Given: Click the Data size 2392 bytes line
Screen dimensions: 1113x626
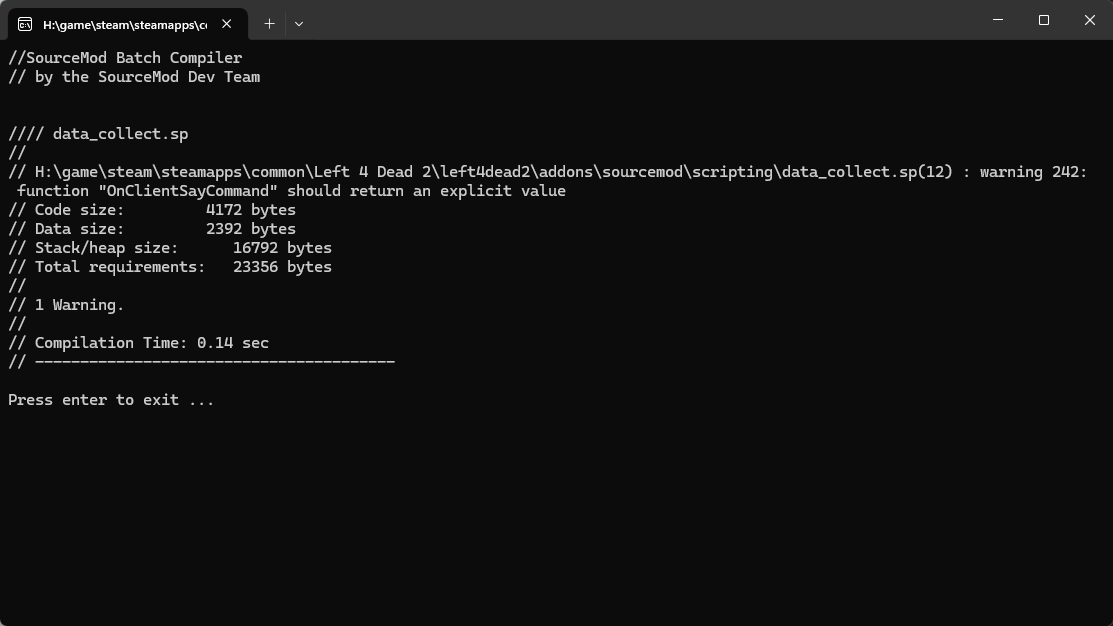Looking at the screenshot, I should [152, 229].
